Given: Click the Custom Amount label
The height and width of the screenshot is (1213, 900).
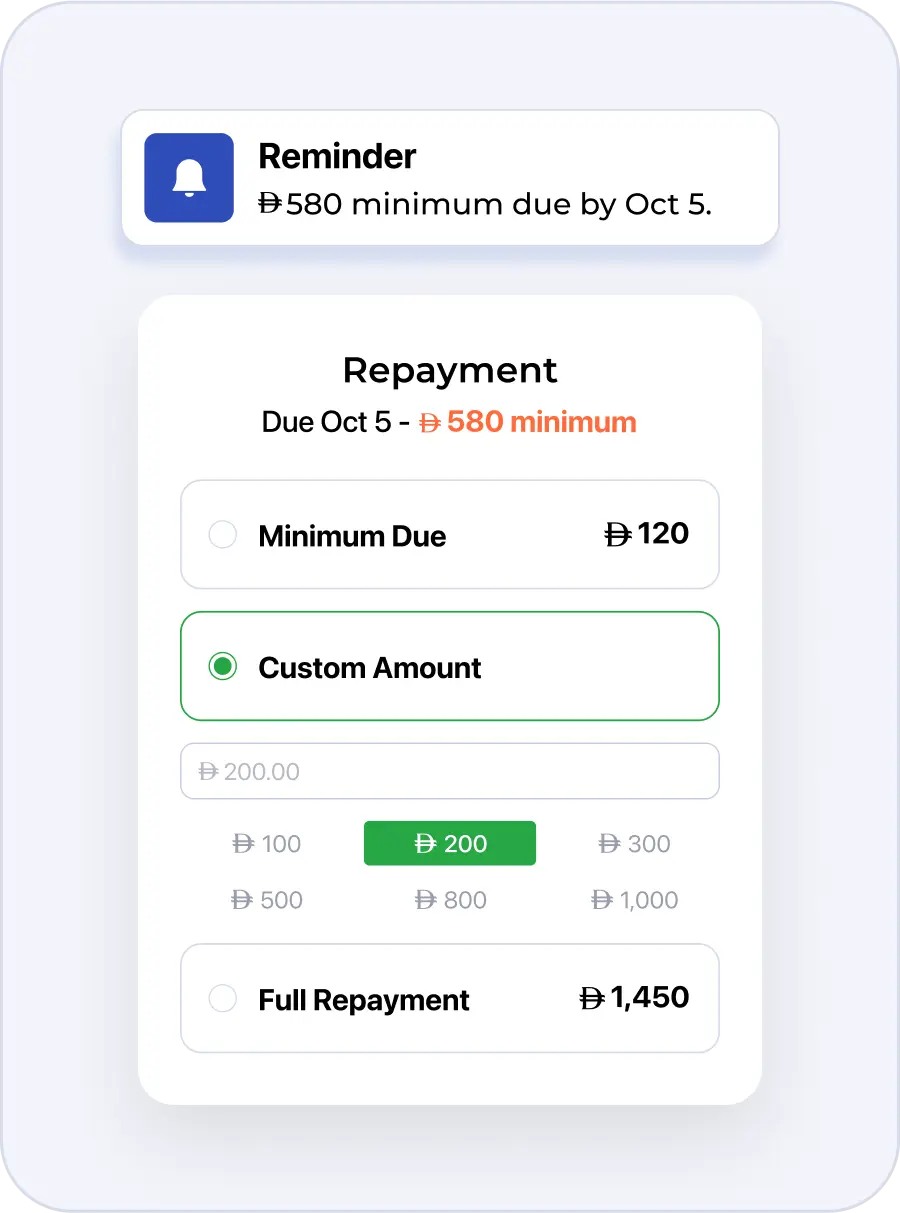Looking at the screenshot, I should coord(370,668).
